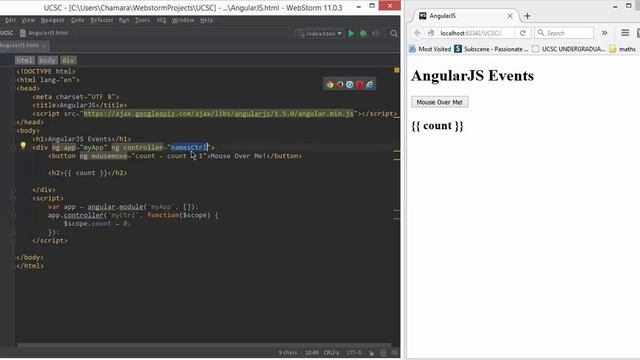Close the AngularJS.html editor tab
Image resolution: width=640 pixels, height=360 pixels.
point(44,45)
